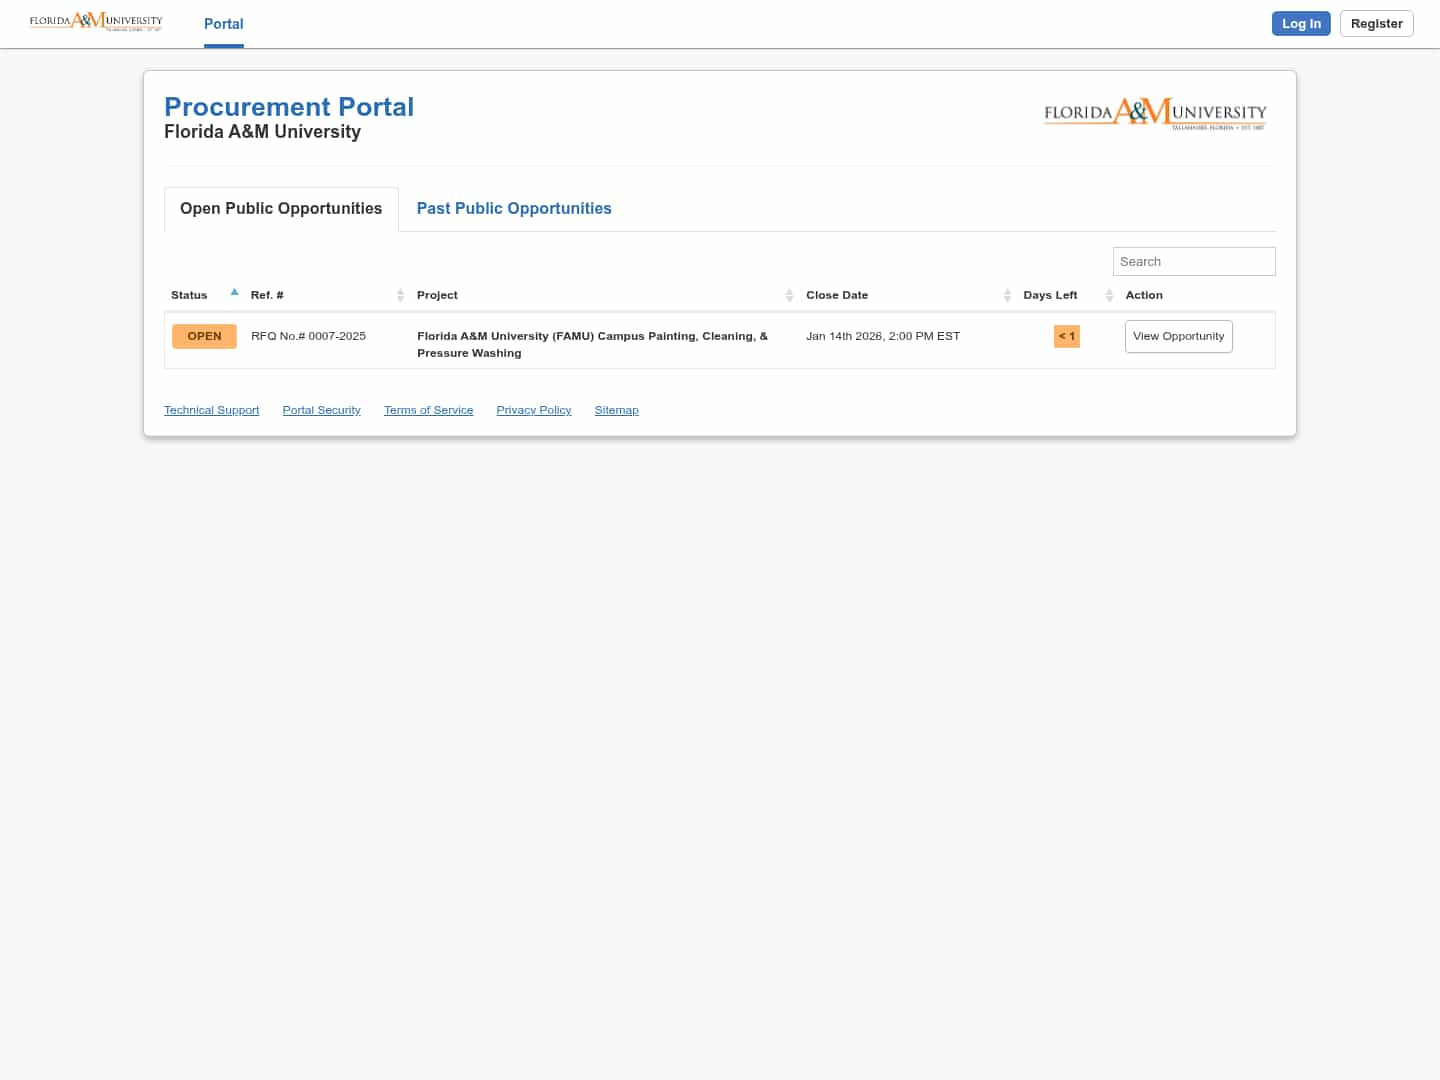
Task: Sort the Project column with its sort arrows
Action: [x=790, y=294]
